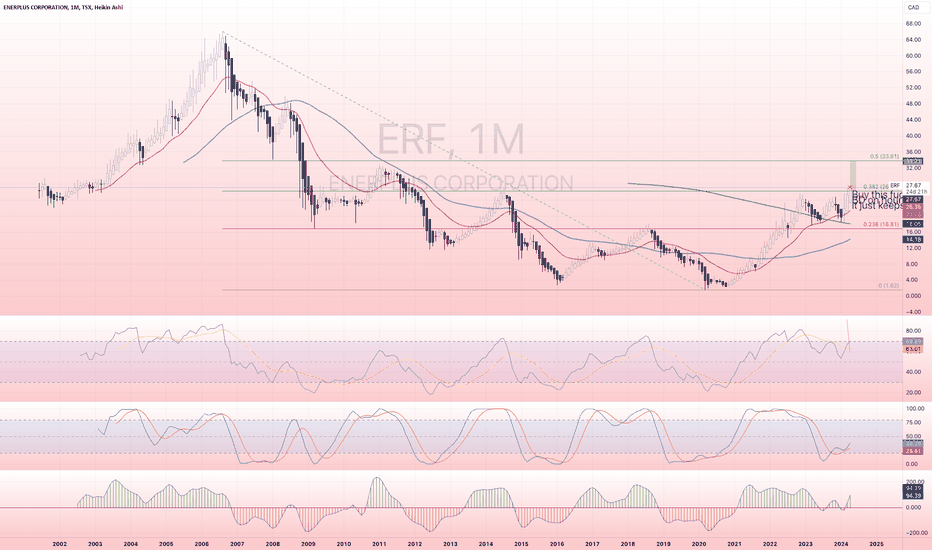Select the 28.81 stochastic value tag
This screenshot has height=550, width=932.
pos(912,451)
